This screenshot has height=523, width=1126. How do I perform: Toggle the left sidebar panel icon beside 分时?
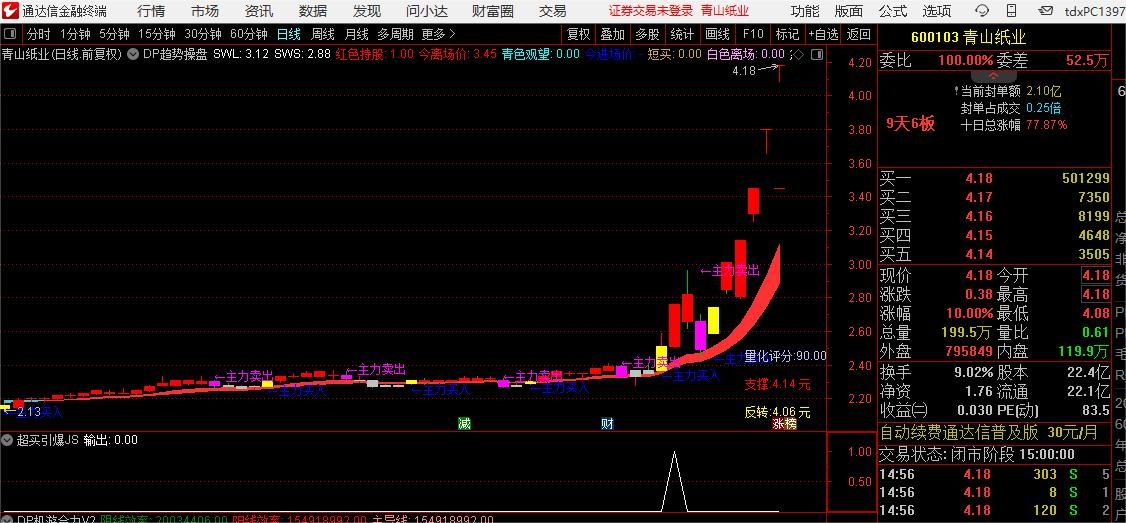coord(11,34)
